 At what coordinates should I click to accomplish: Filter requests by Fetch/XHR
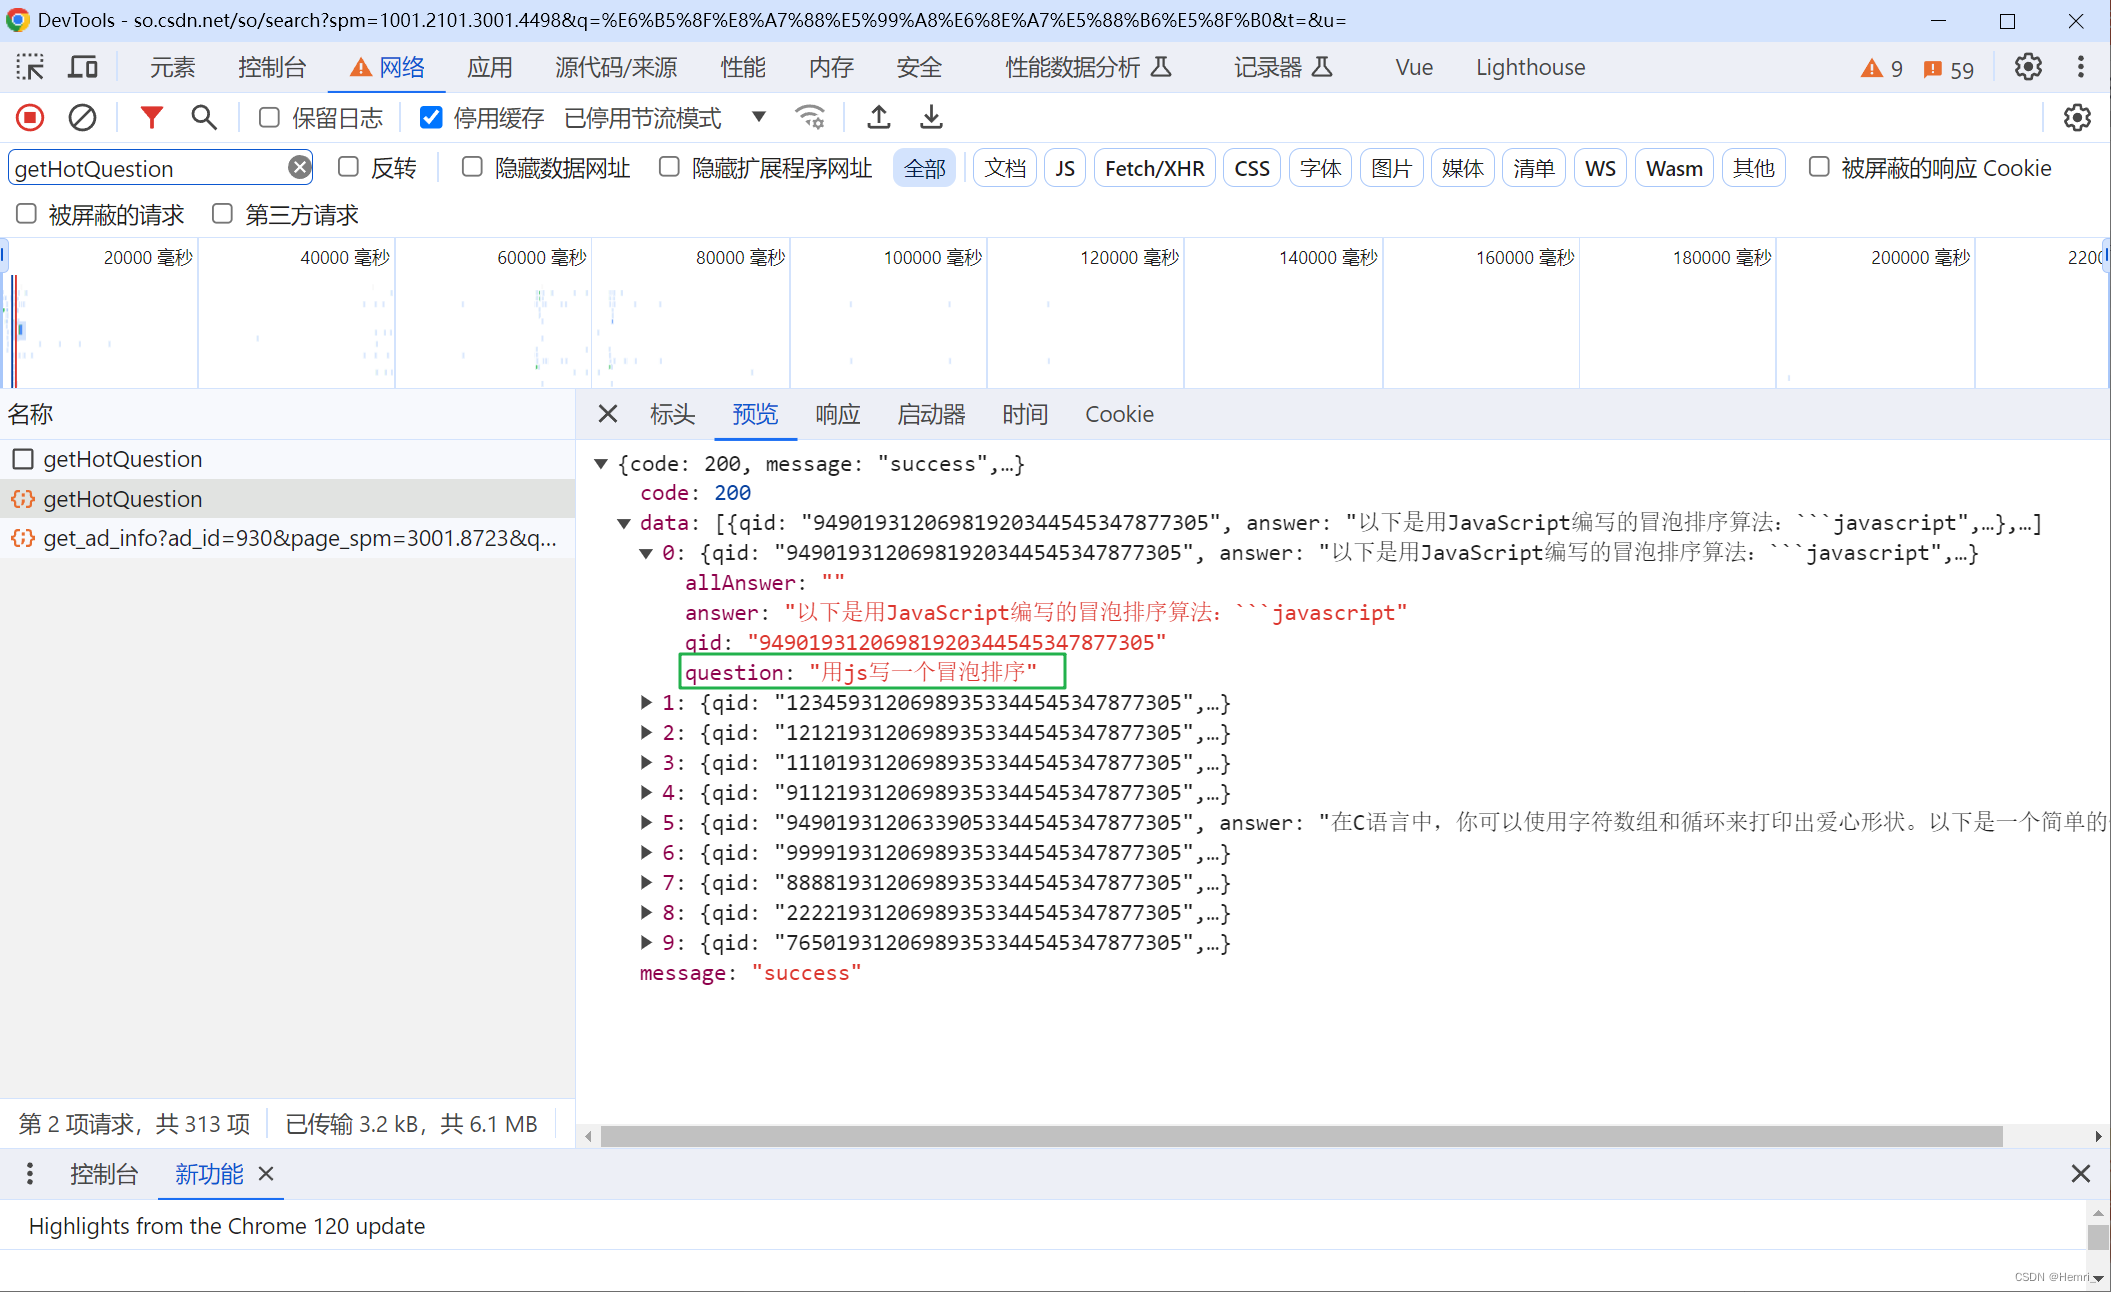[1155, 168]
